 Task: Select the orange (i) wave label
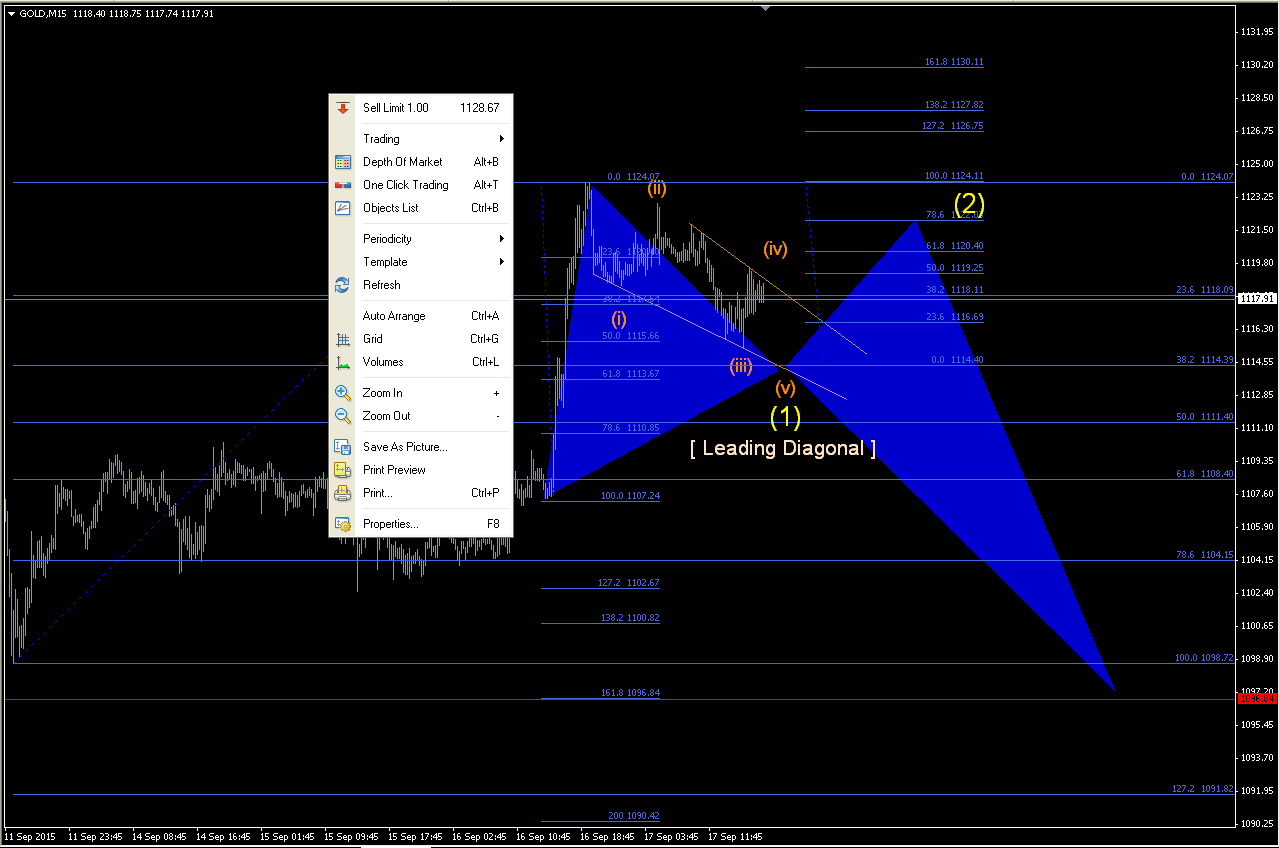coord(619,319)
